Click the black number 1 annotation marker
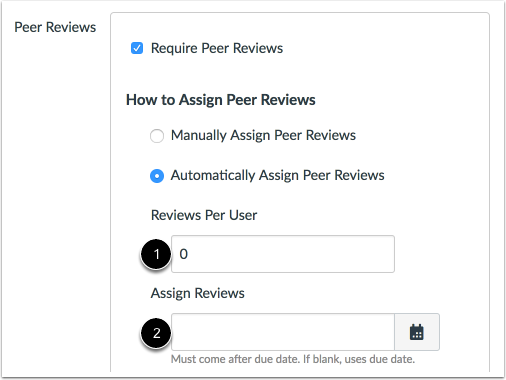Image resolution: width=506 pixels, height=380 pixels. point(156,254)
